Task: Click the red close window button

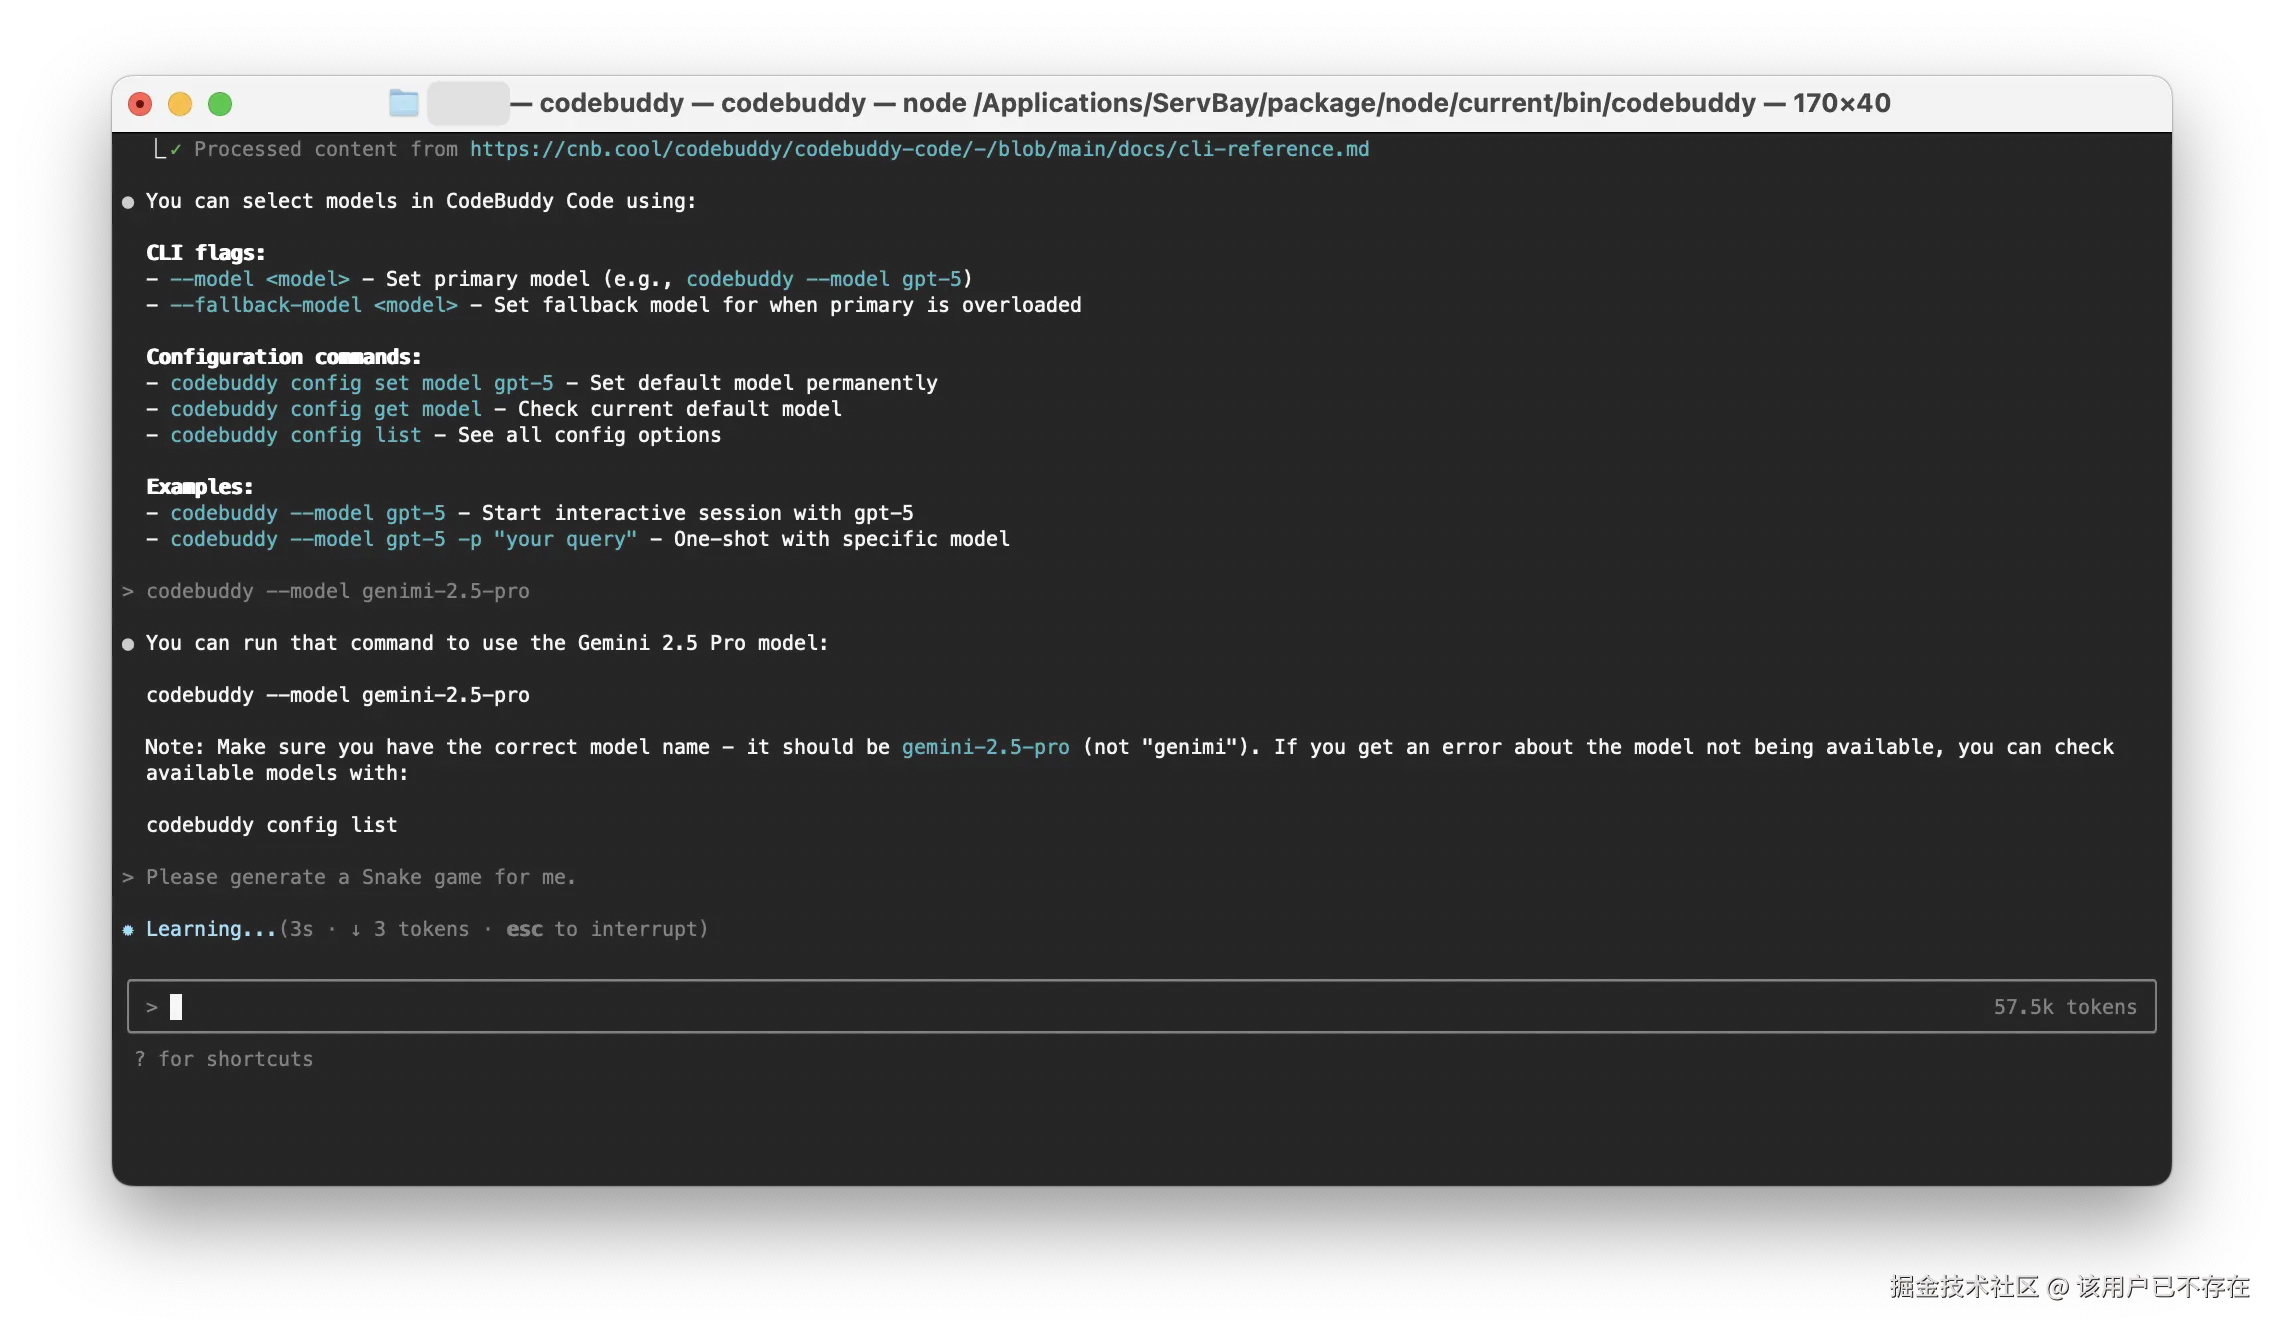Action: click(x=140, y=104)
